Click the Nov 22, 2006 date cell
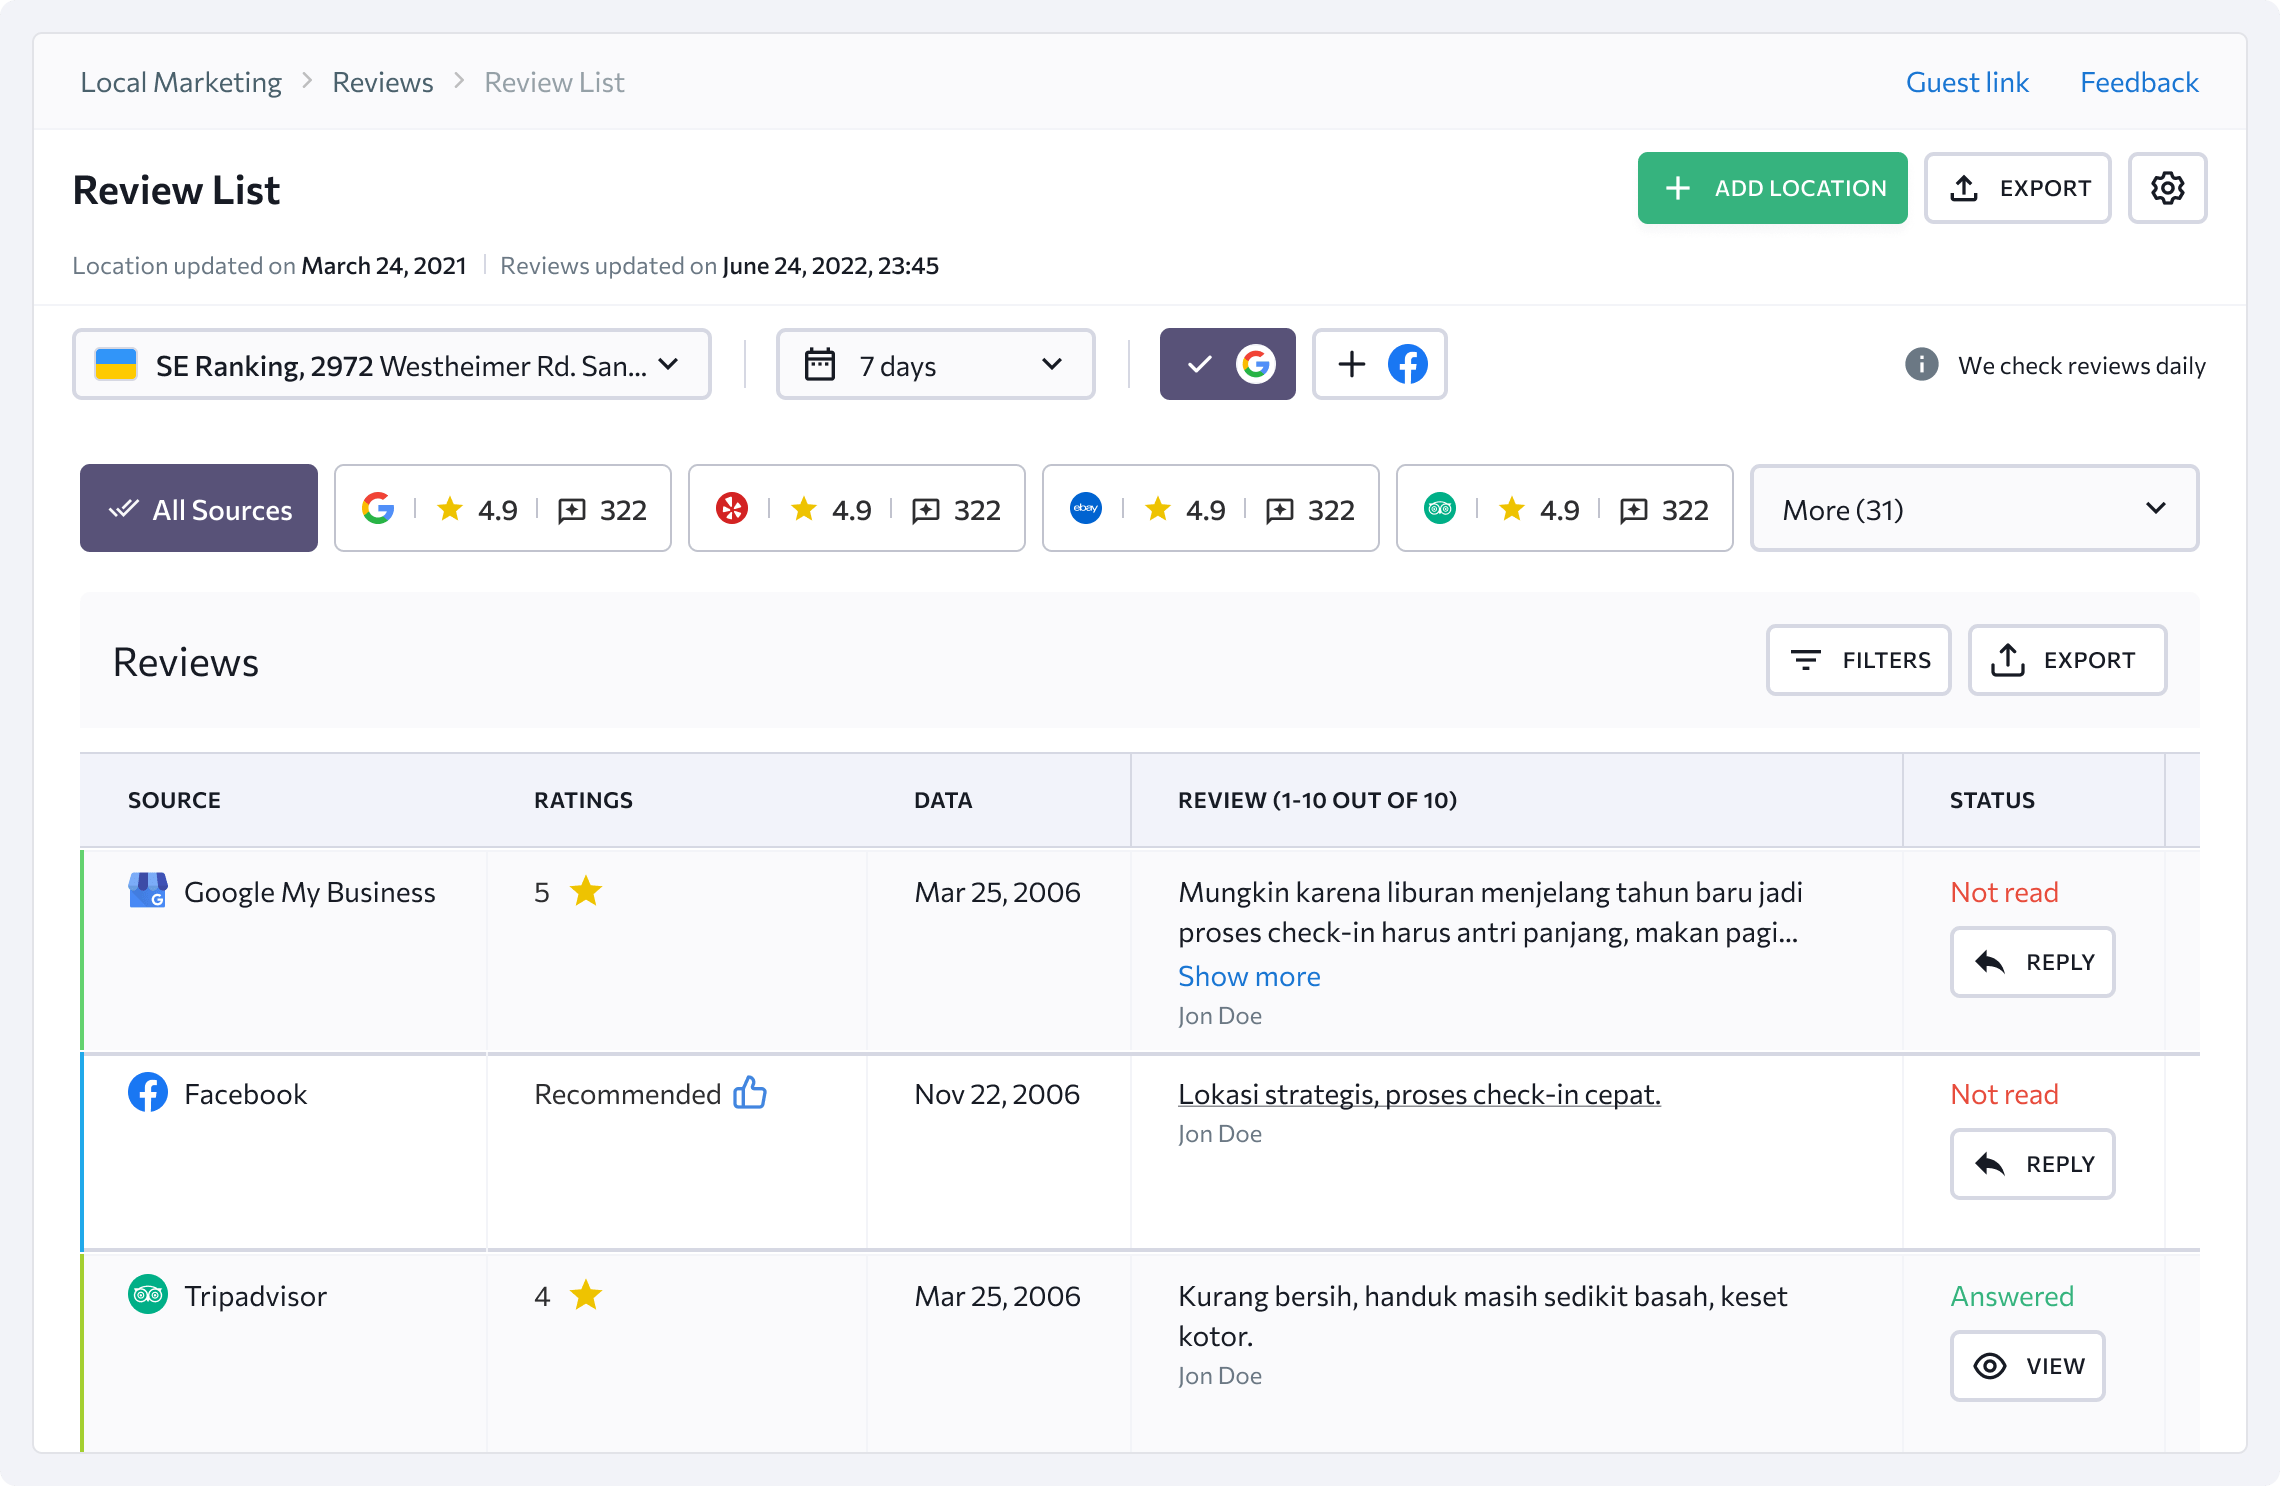The image size is (2280, 1486). click(997, 1094)
